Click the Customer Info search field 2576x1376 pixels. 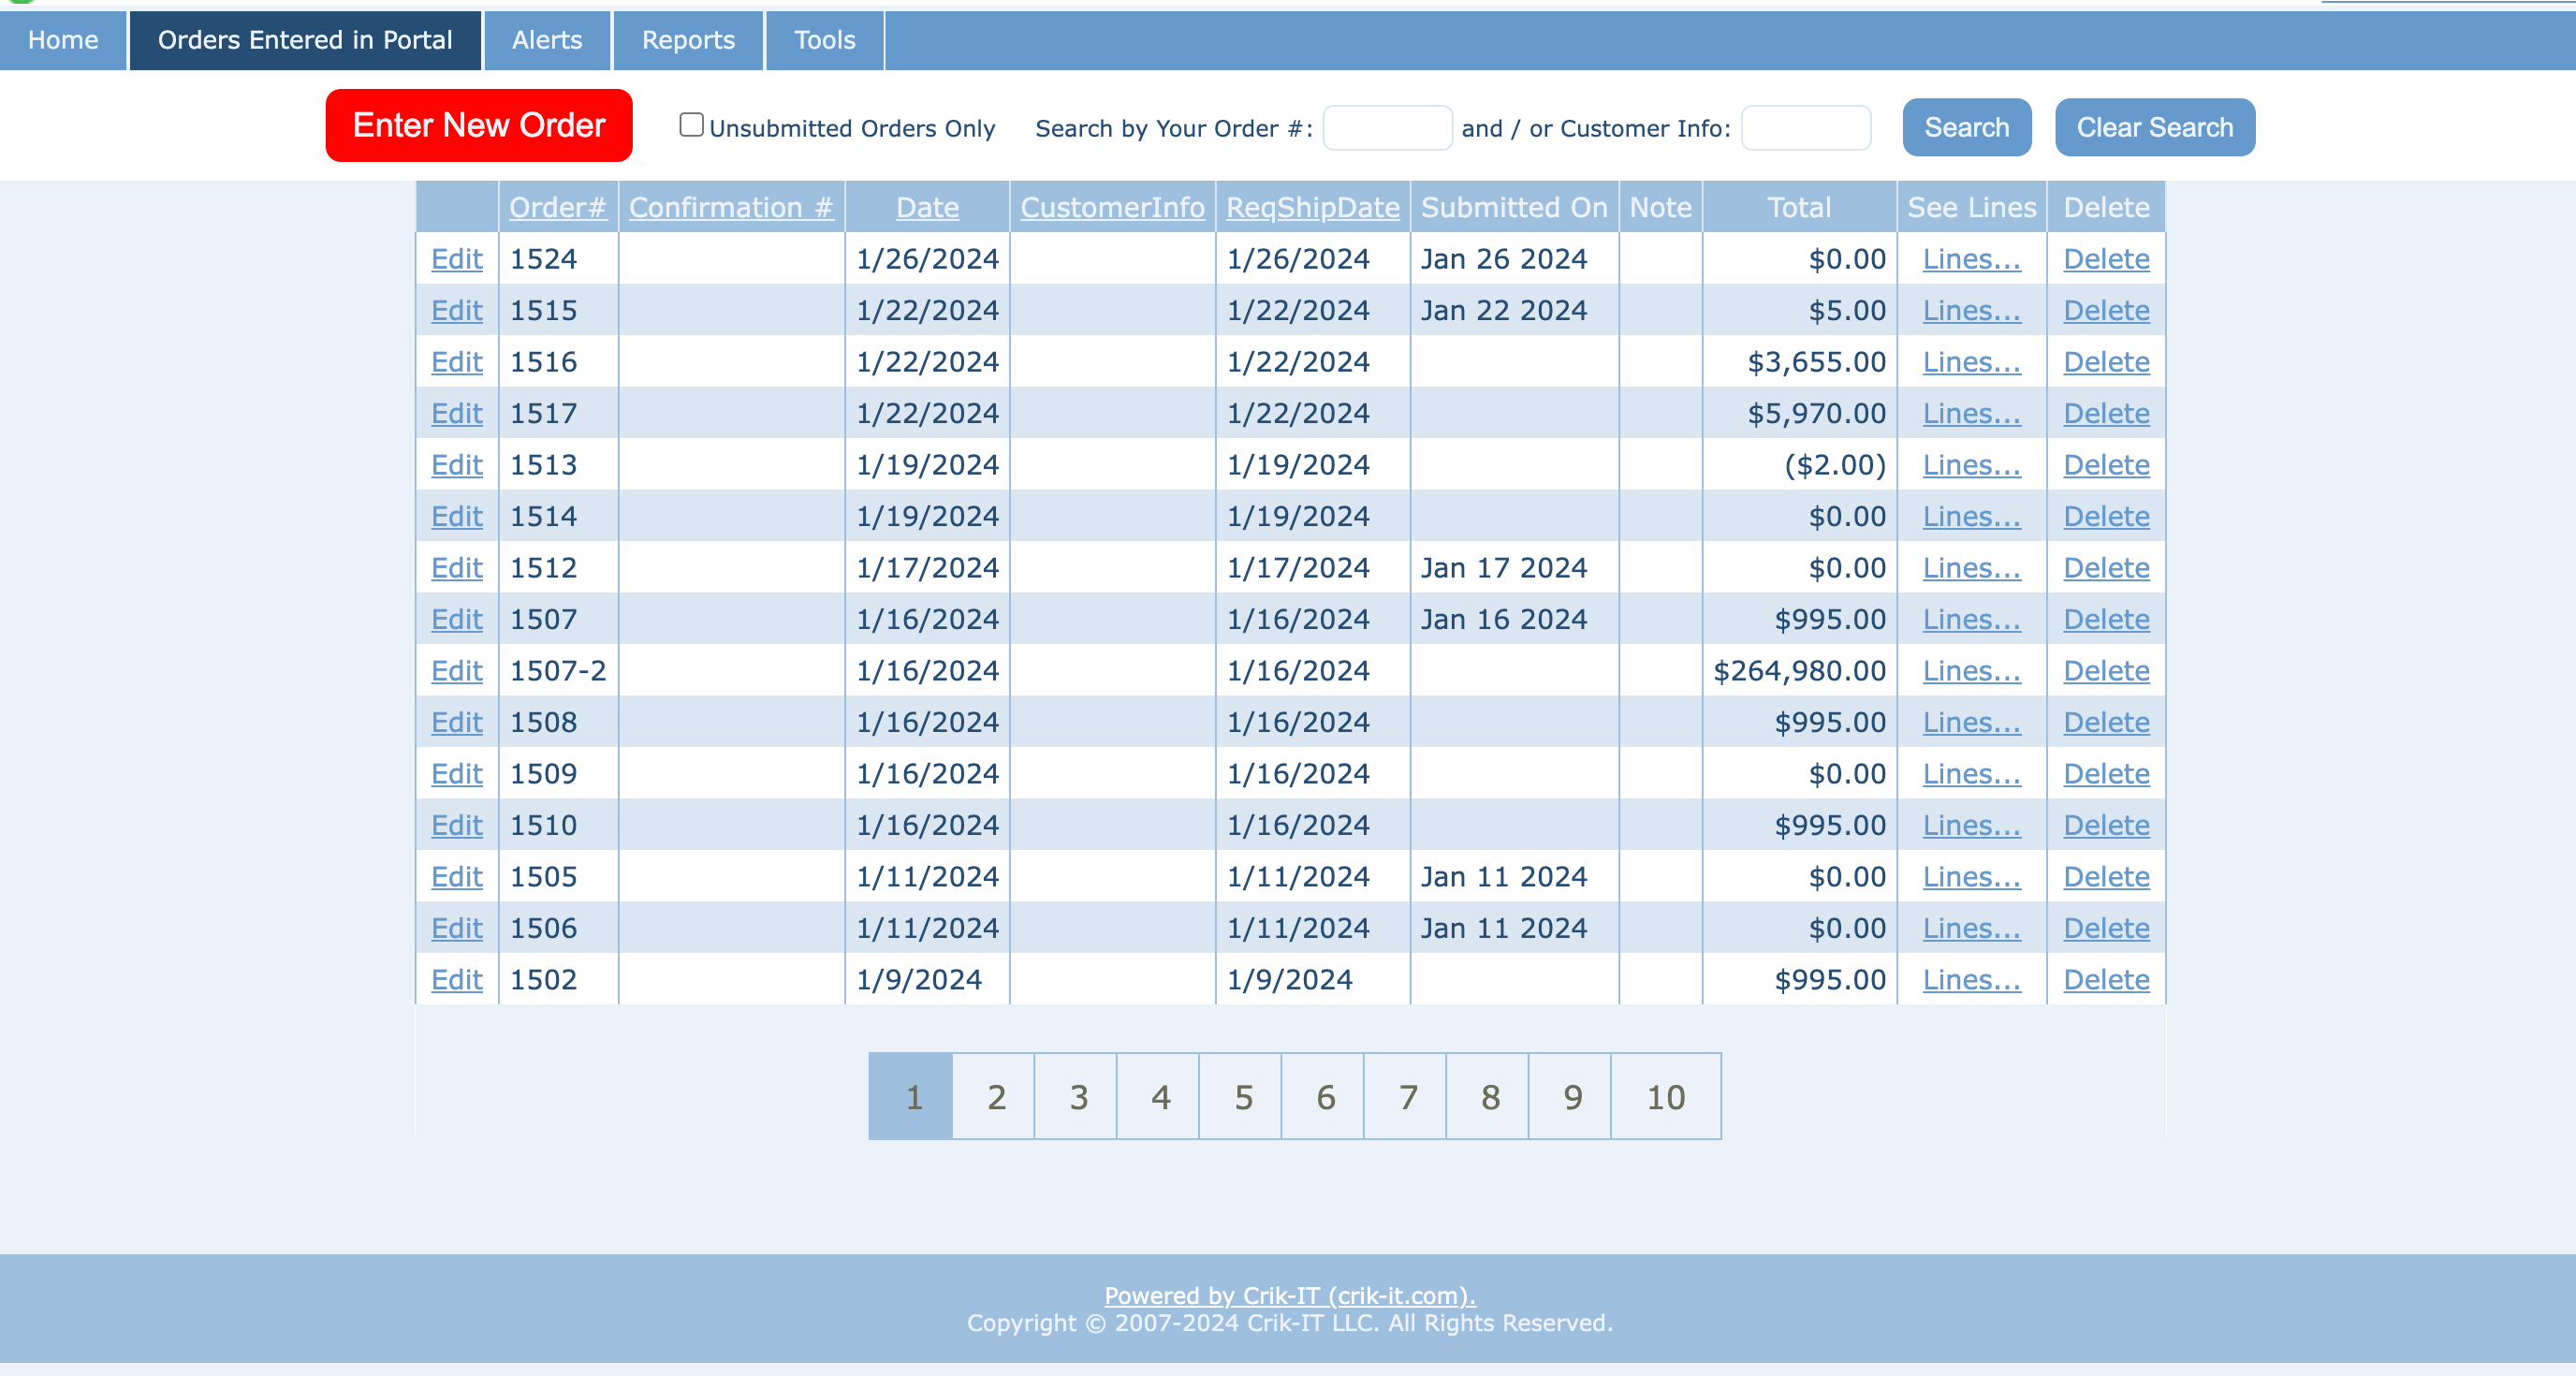[x=1805, y=128]
